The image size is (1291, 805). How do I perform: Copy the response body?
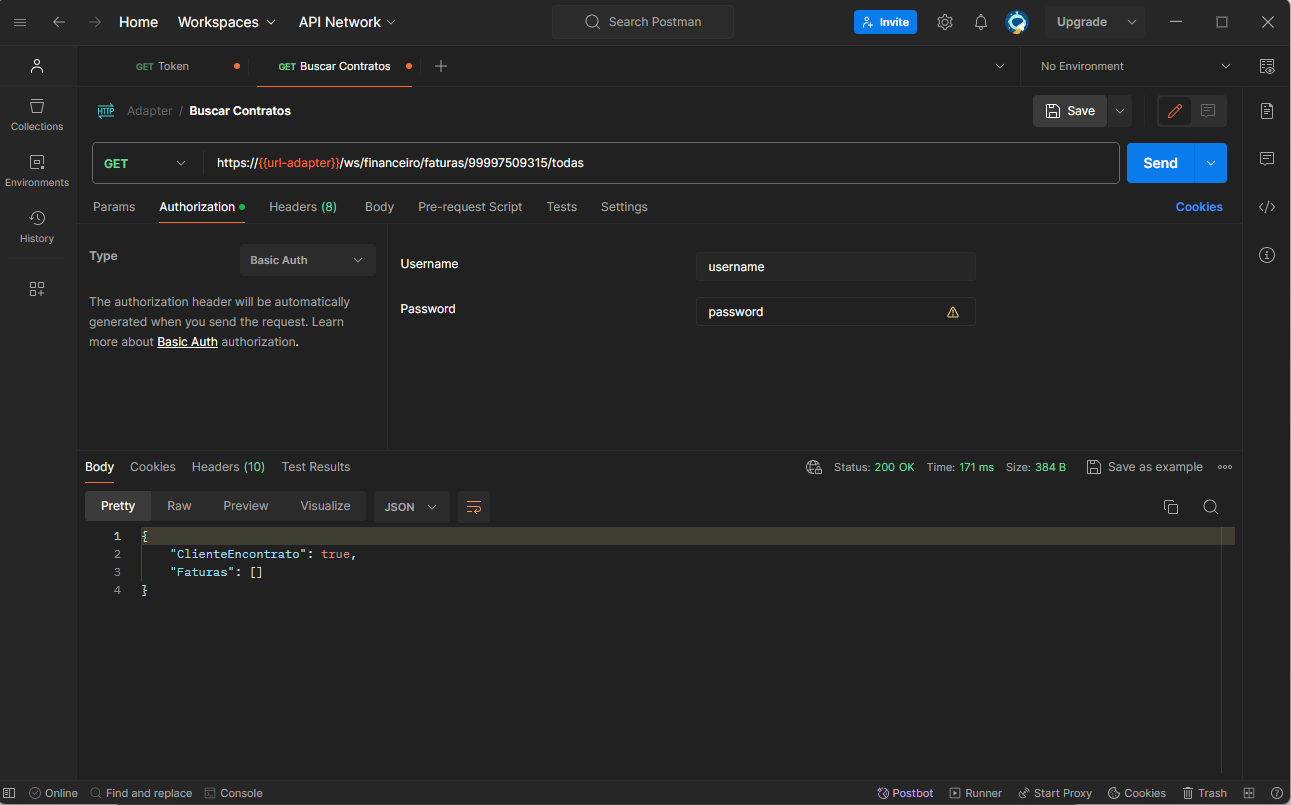click(1171, 507)
